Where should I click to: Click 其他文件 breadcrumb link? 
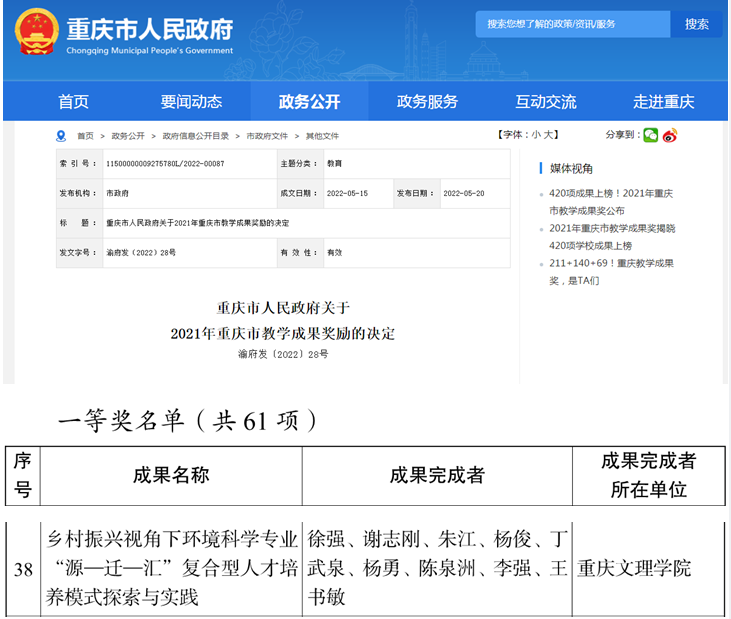322,136
